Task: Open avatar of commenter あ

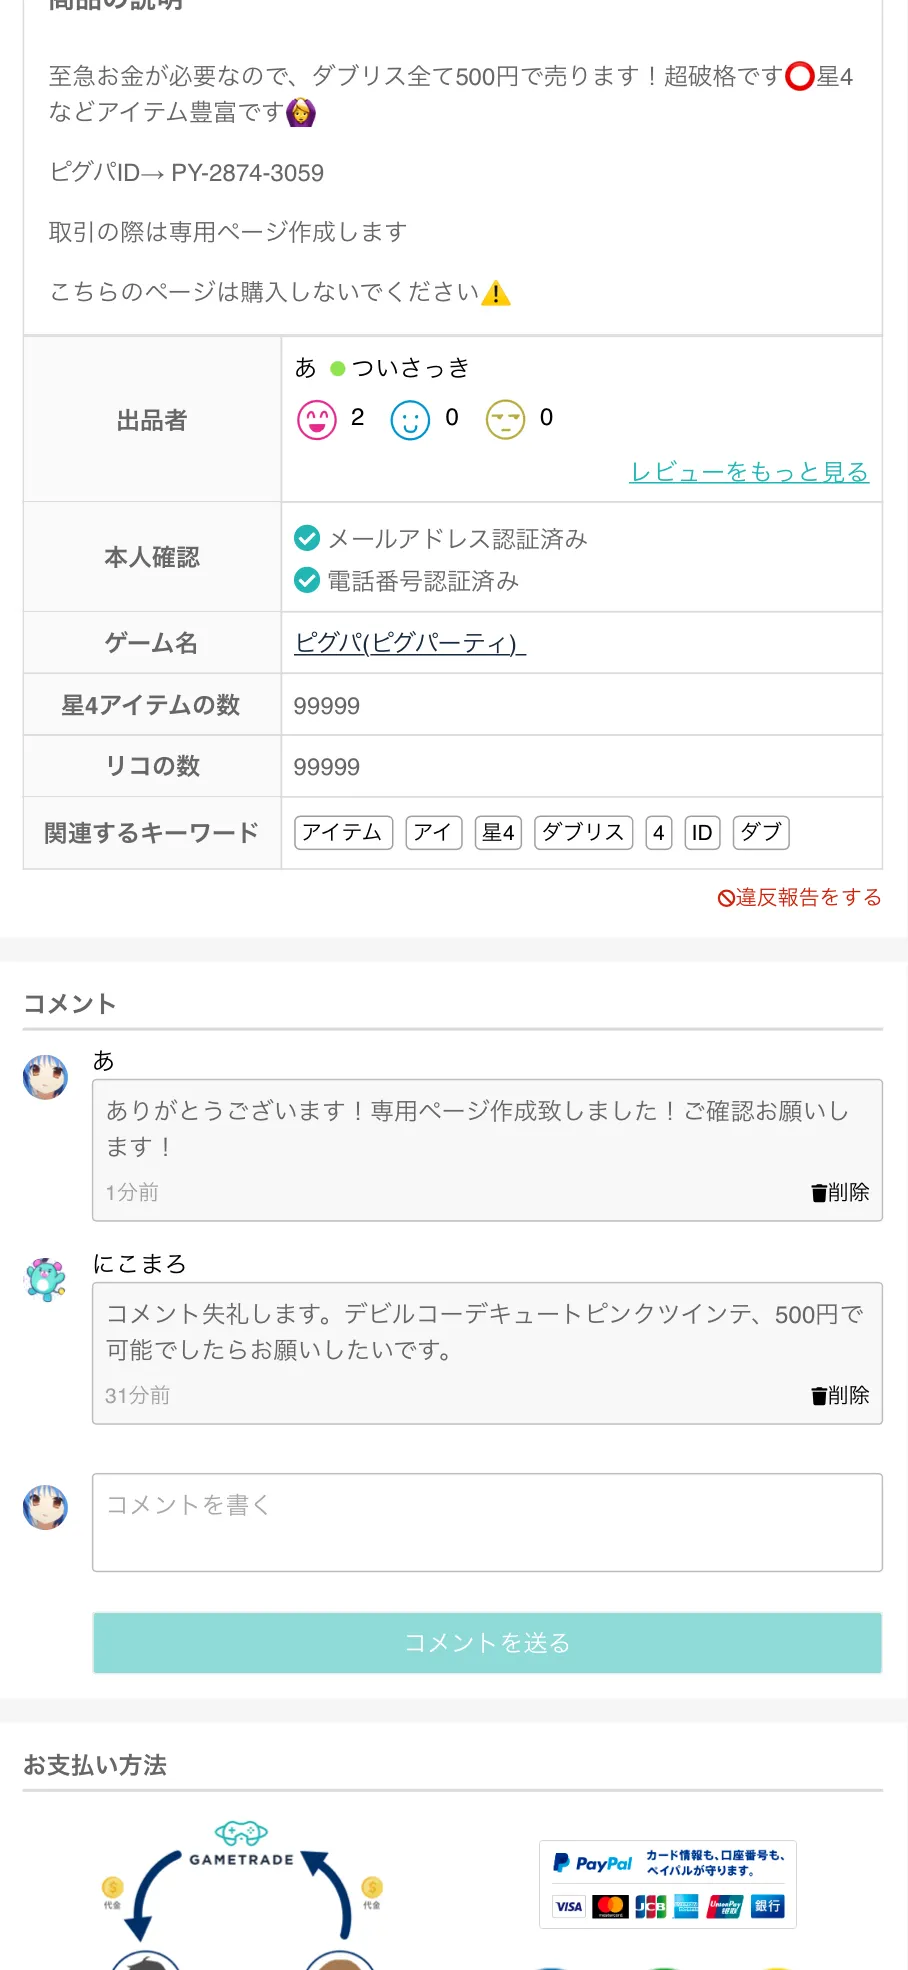Action: (x=46, y=1077)
